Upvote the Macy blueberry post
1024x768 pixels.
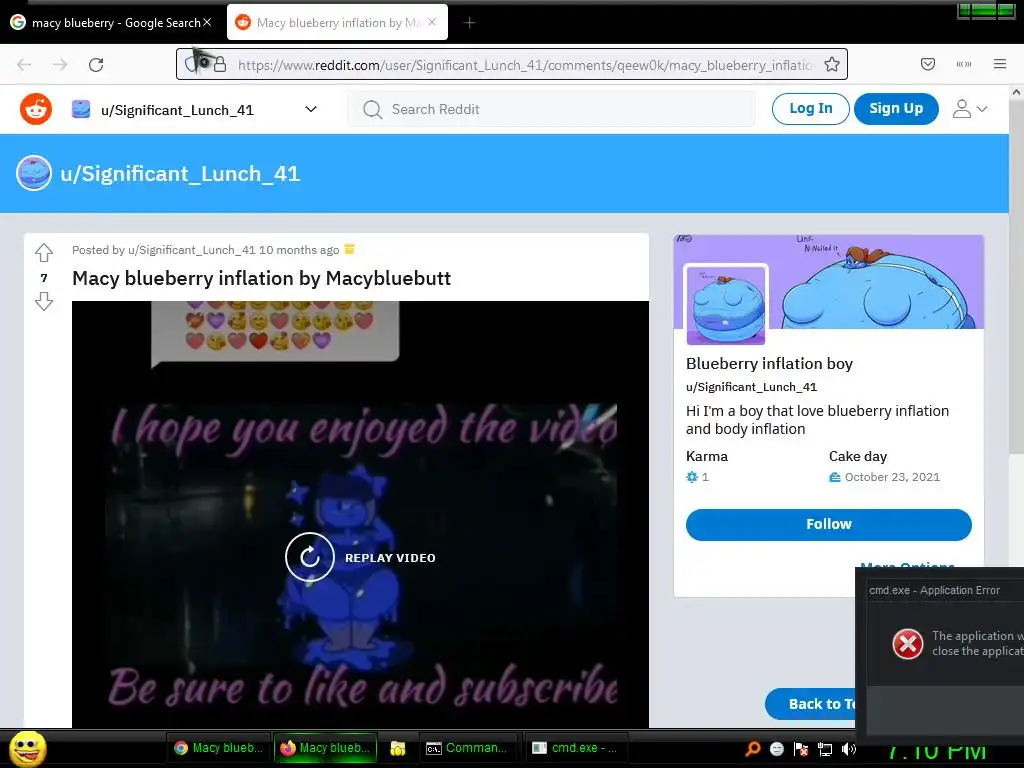(x=44, y=252)
